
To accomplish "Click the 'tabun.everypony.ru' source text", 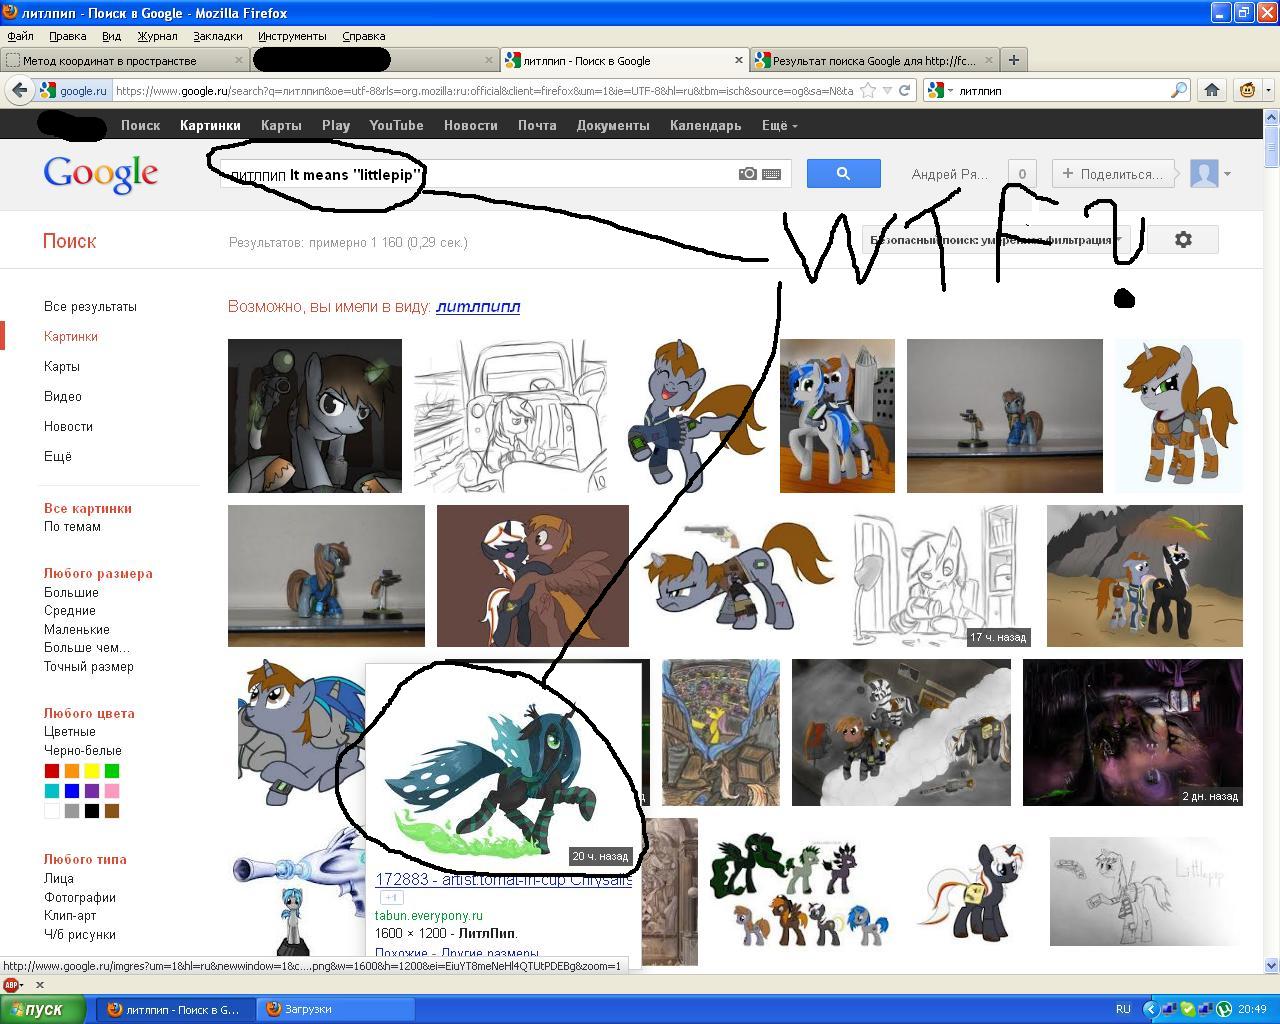I will pos(429,915).
